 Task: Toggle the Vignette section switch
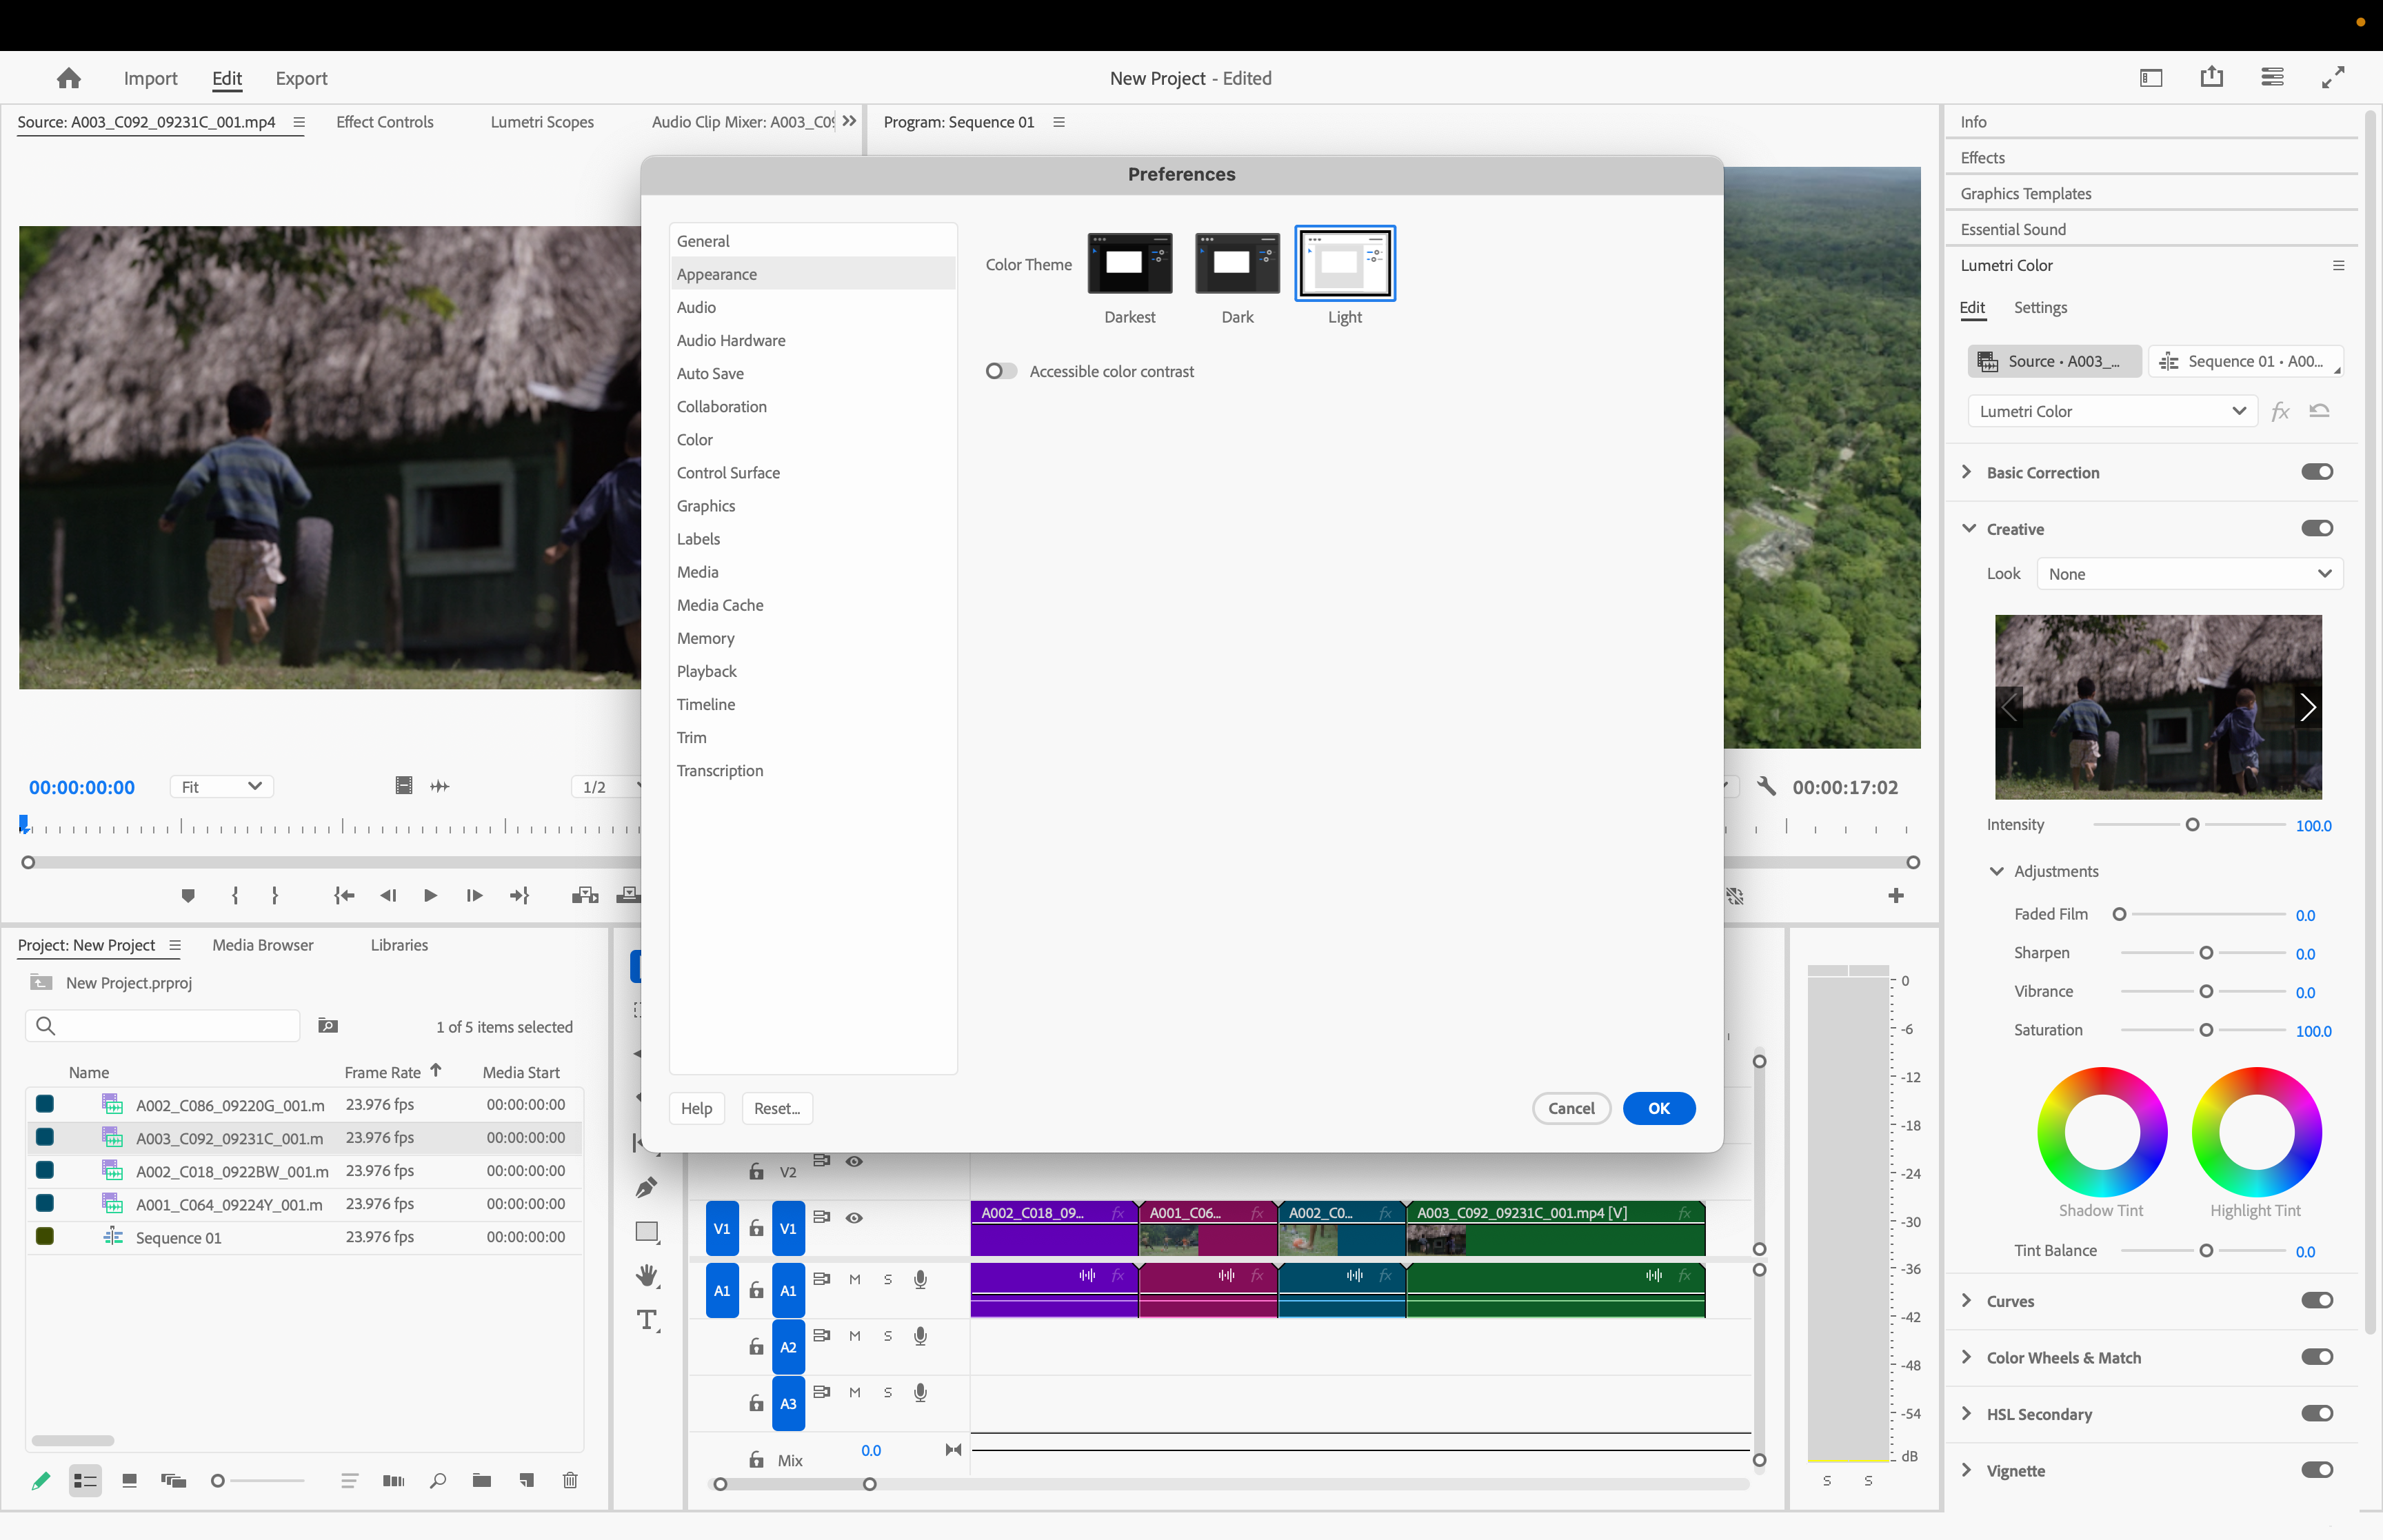pos(2317,1470)
